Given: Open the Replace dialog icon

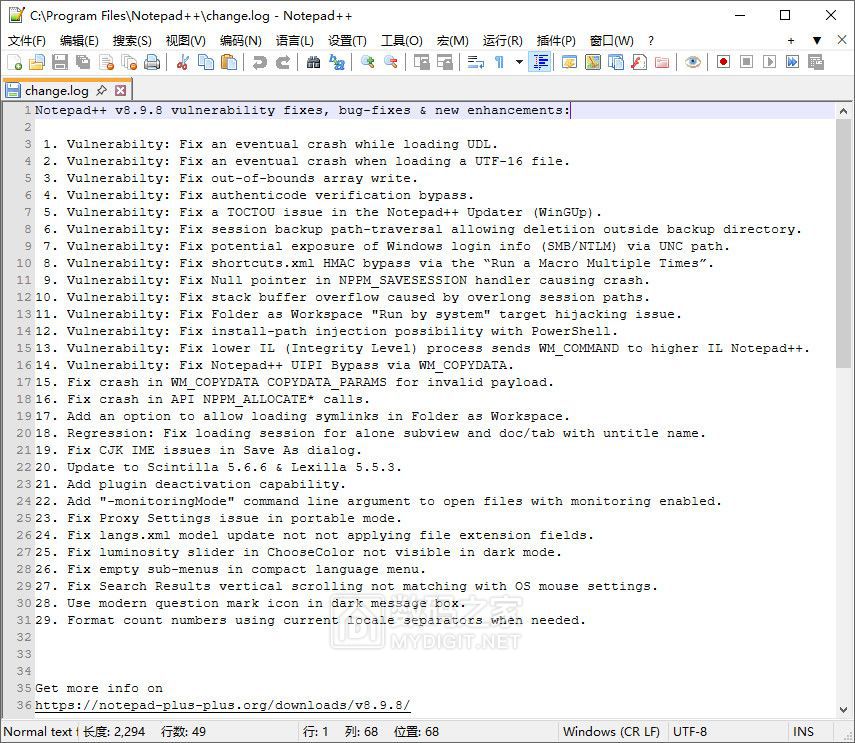Looking at the screenshot, I should 336,62.
